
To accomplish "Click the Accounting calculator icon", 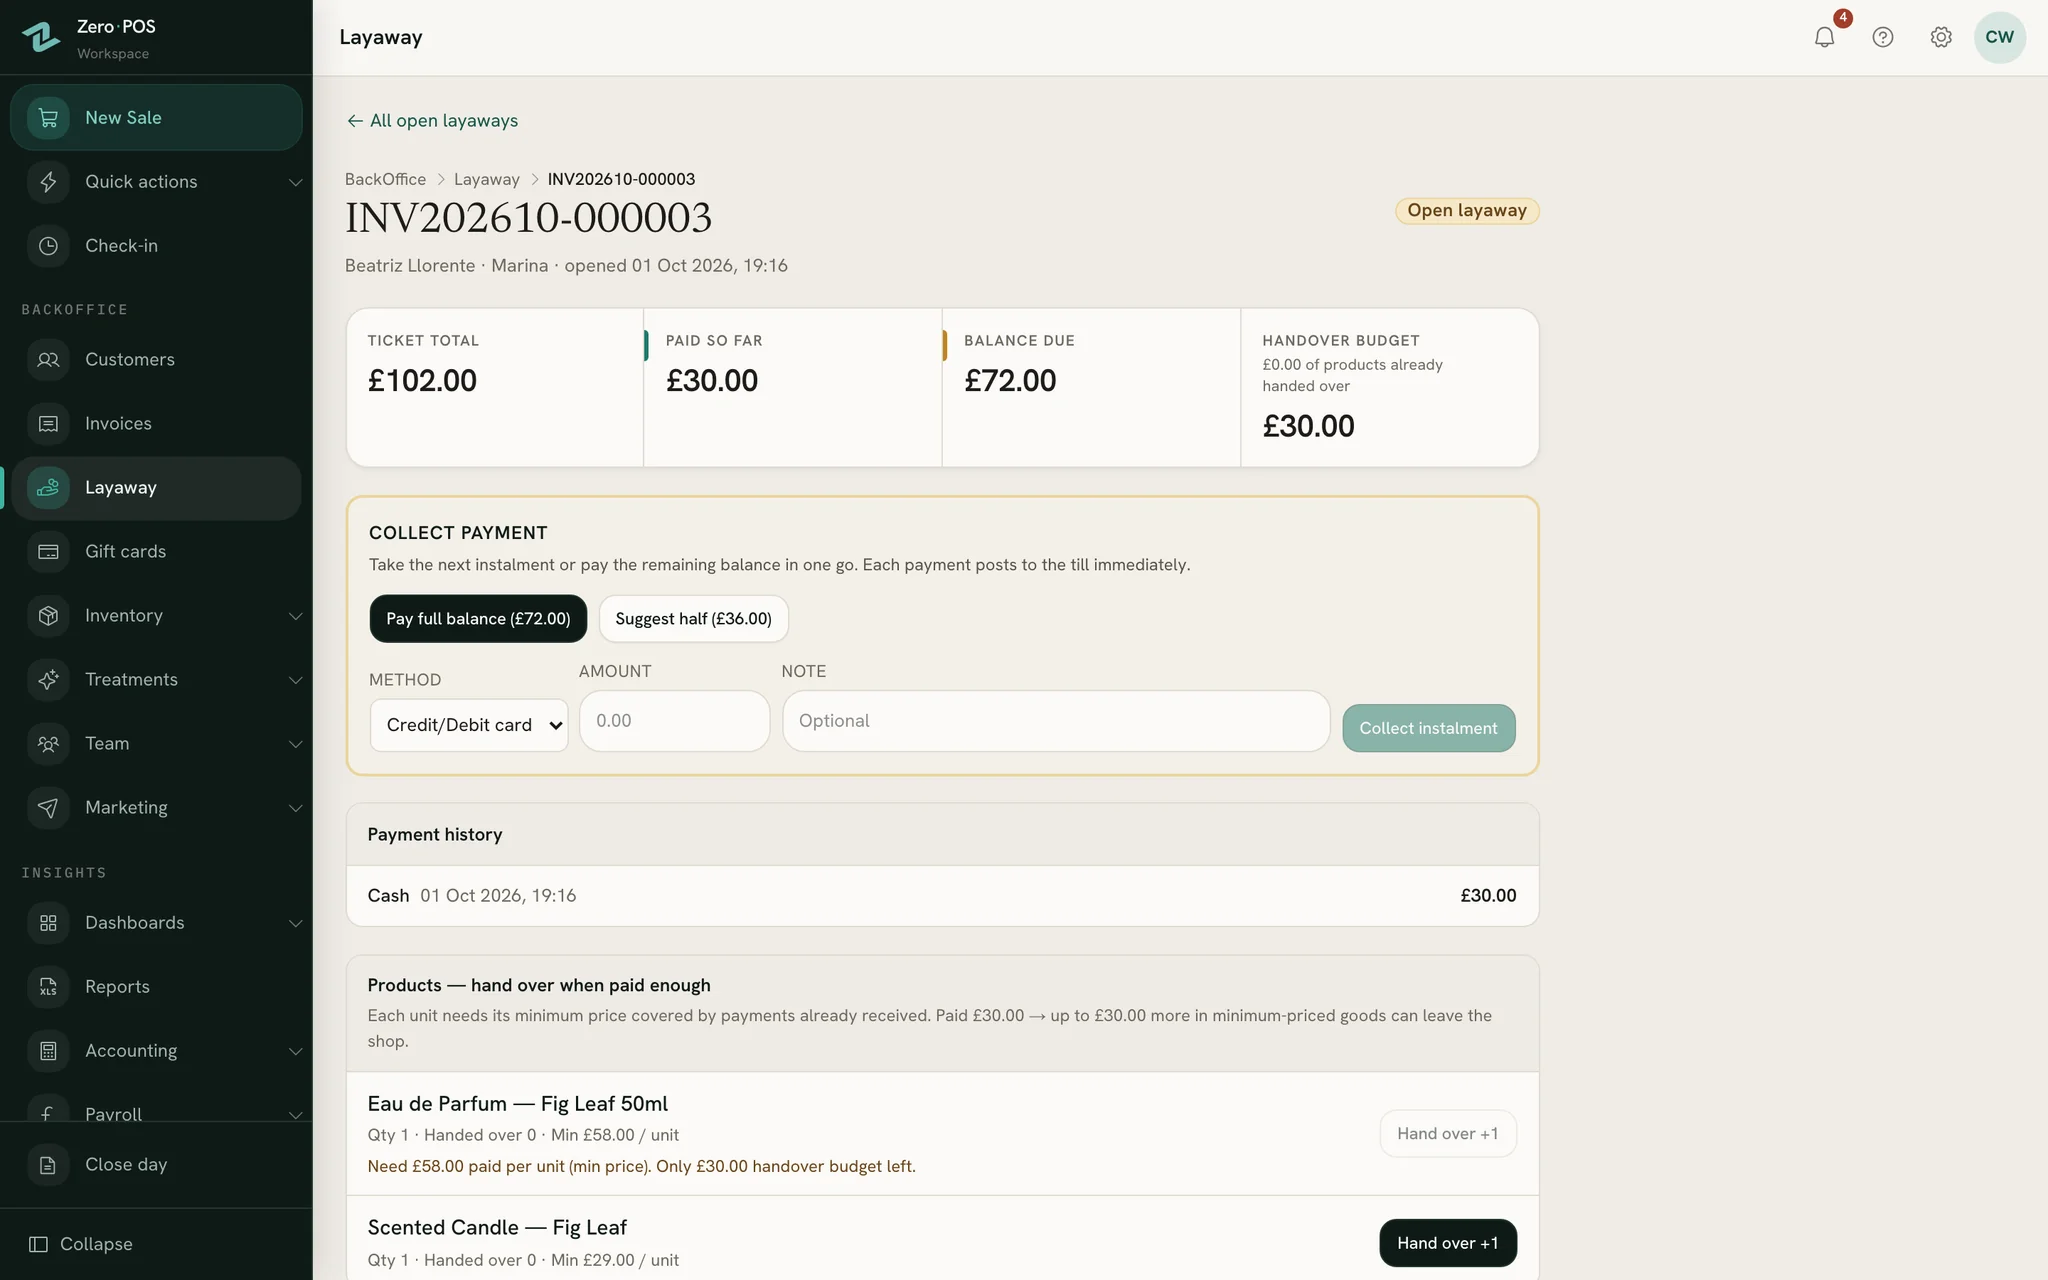I will 48,1051.
